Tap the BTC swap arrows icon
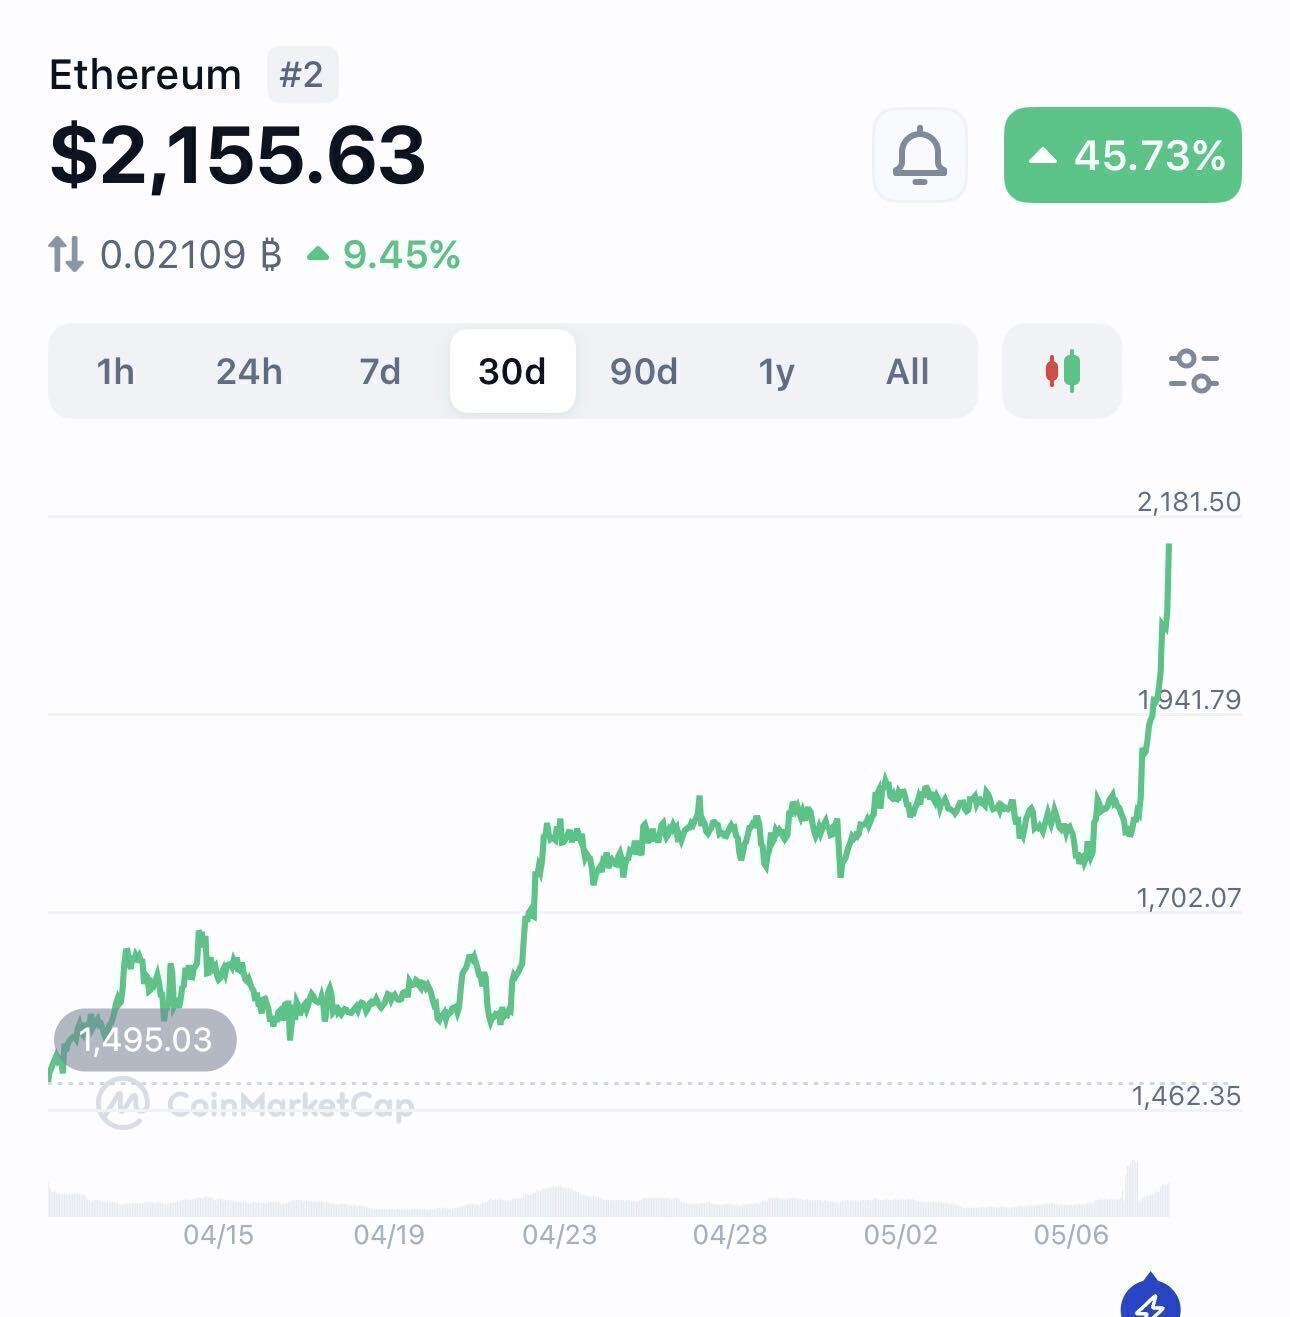1290x1317 pixels. pos(66,254)
